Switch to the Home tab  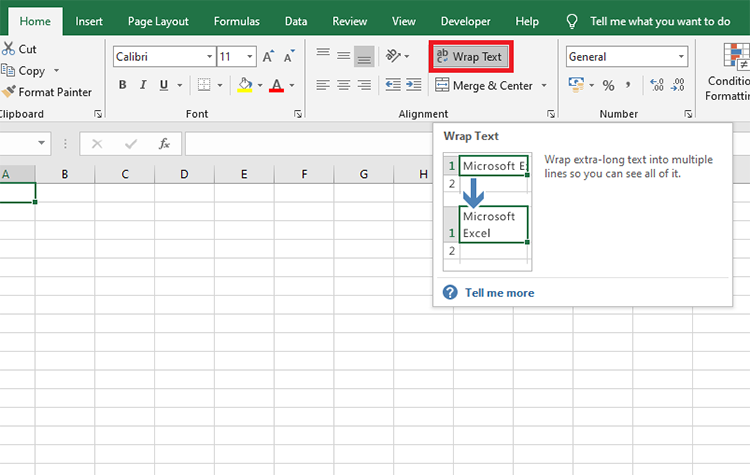[x=35, y=22]
